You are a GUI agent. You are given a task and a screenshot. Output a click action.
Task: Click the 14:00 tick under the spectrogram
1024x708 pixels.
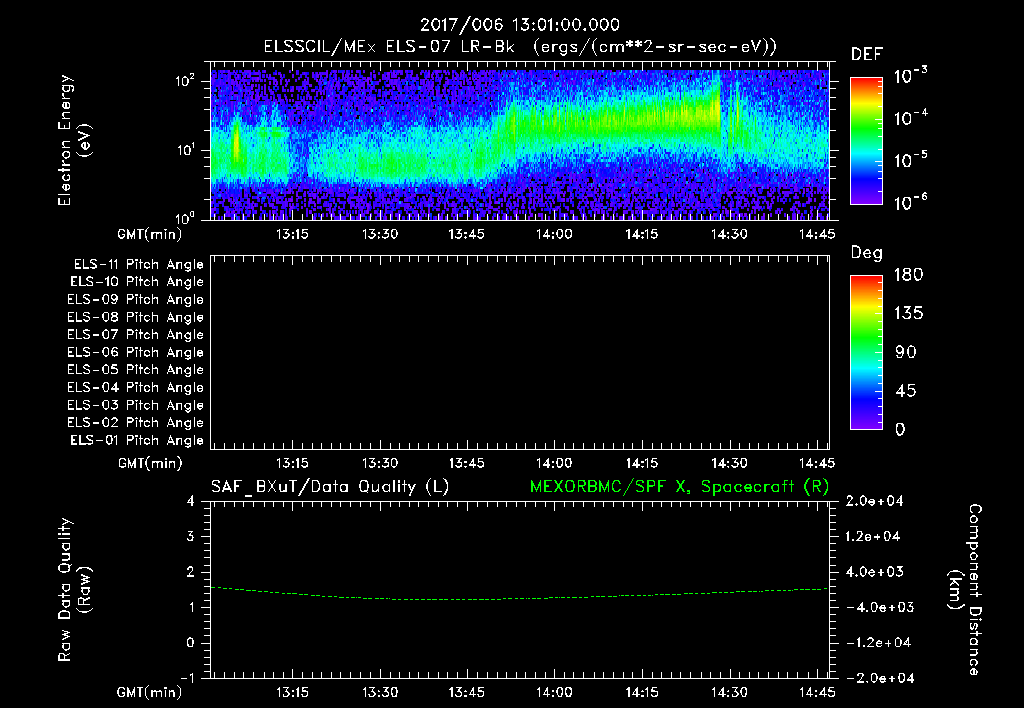554,234
